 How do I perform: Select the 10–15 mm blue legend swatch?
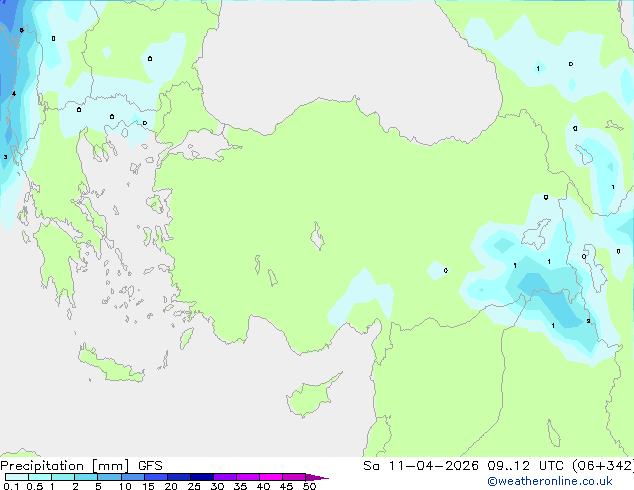(x=133, y=477)
